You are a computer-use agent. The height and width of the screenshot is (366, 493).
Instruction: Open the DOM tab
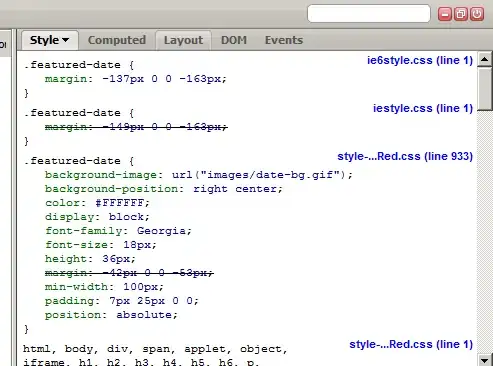234,40
